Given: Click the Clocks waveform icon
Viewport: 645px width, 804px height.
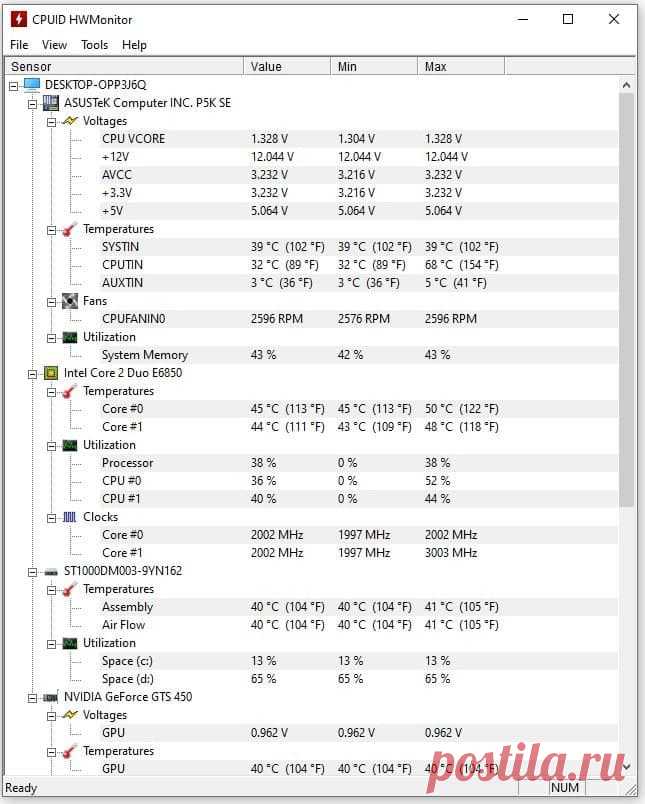Looking at the screenshot, I should pos(70,517).
